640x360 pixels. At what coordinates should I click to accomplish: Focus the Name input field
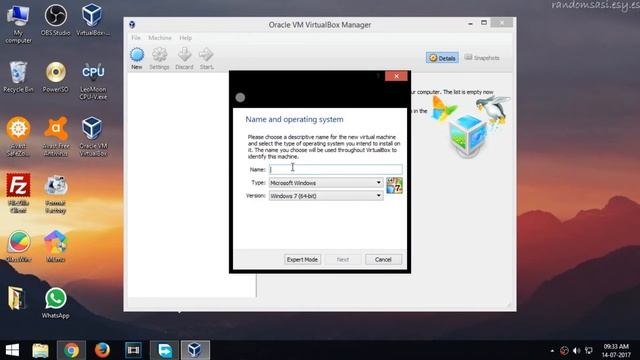pyautogui.click(x=336, y=169)
